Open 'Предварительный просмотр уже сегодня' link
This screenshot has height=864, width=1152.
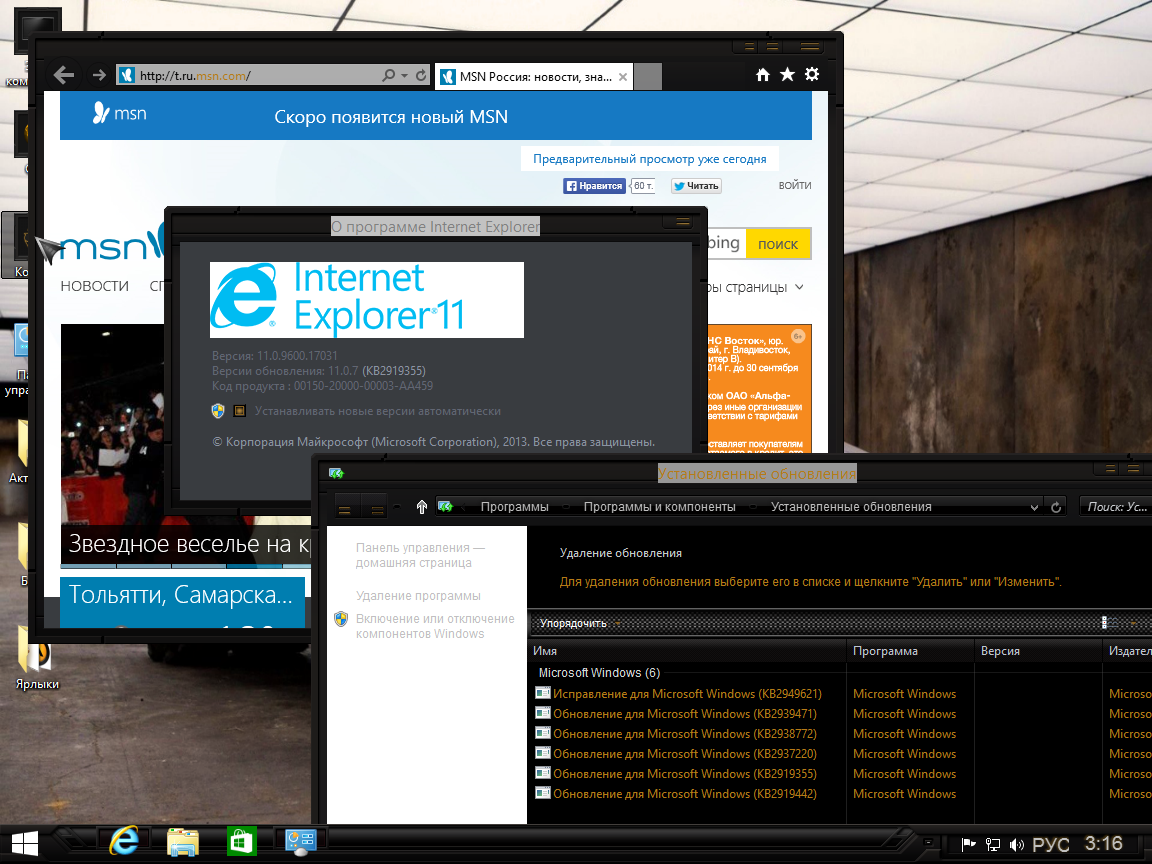(x=649, y=159)
